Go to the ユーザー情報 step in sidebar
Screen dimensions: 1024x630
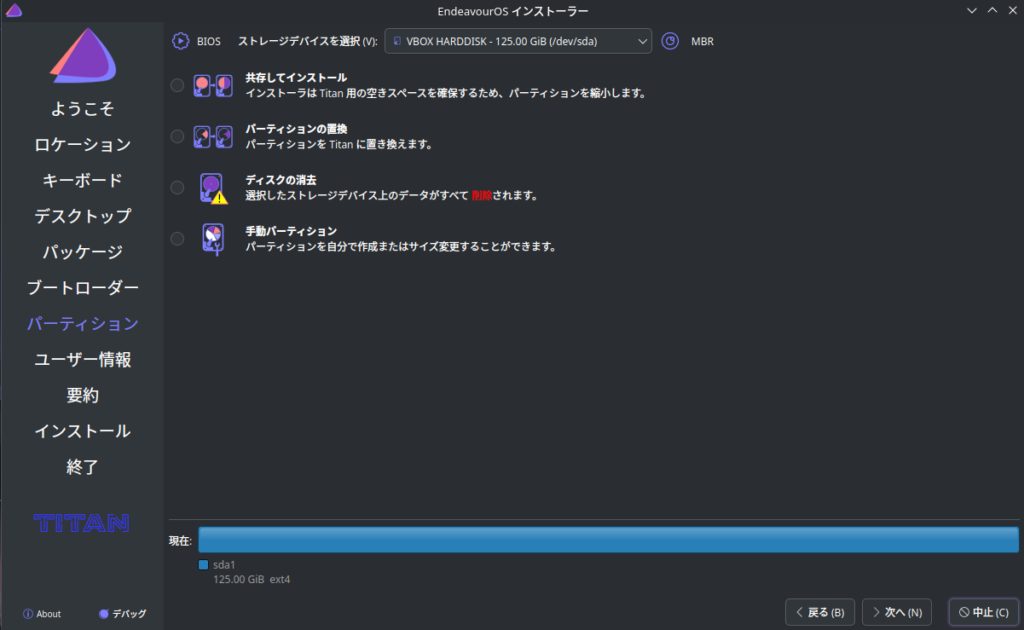82,359
